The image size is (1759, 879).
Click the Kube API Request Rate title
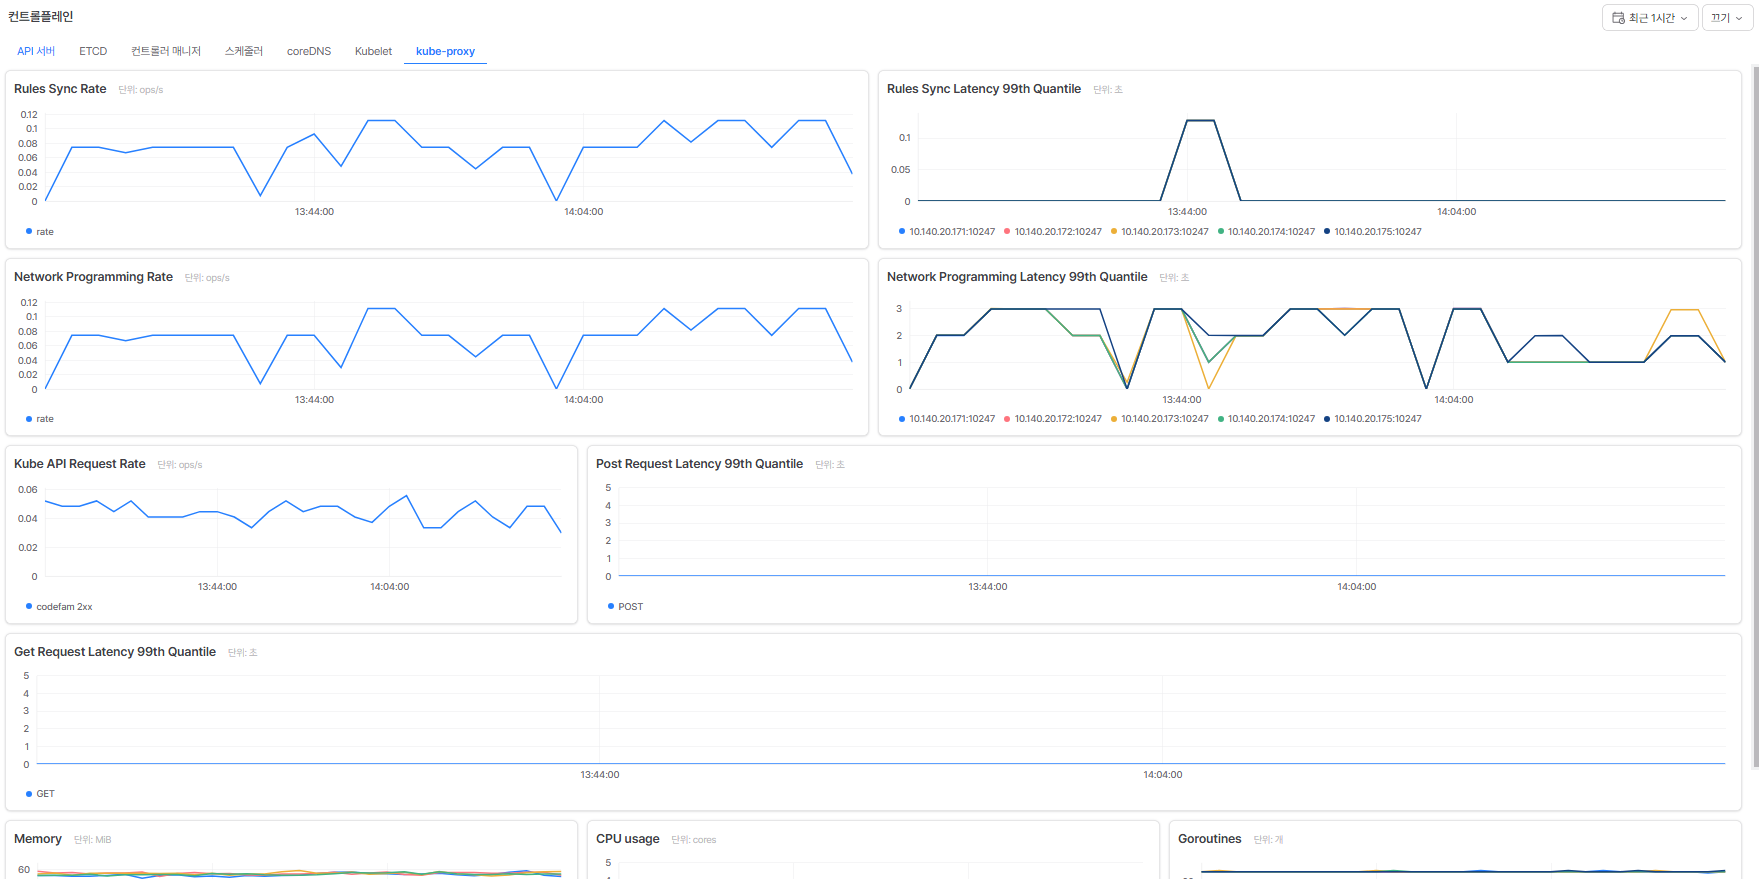coord(80,464)
